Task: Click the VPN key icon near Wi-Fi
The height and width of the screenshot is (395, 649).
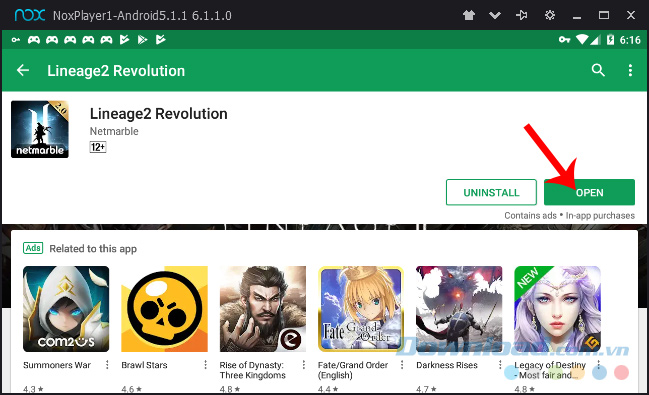Action: 564,40
